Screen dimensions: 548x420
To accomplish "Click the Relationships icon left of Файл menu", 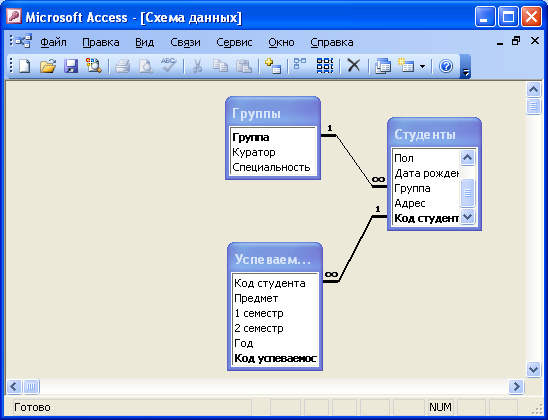I will (x=23, y=41).
